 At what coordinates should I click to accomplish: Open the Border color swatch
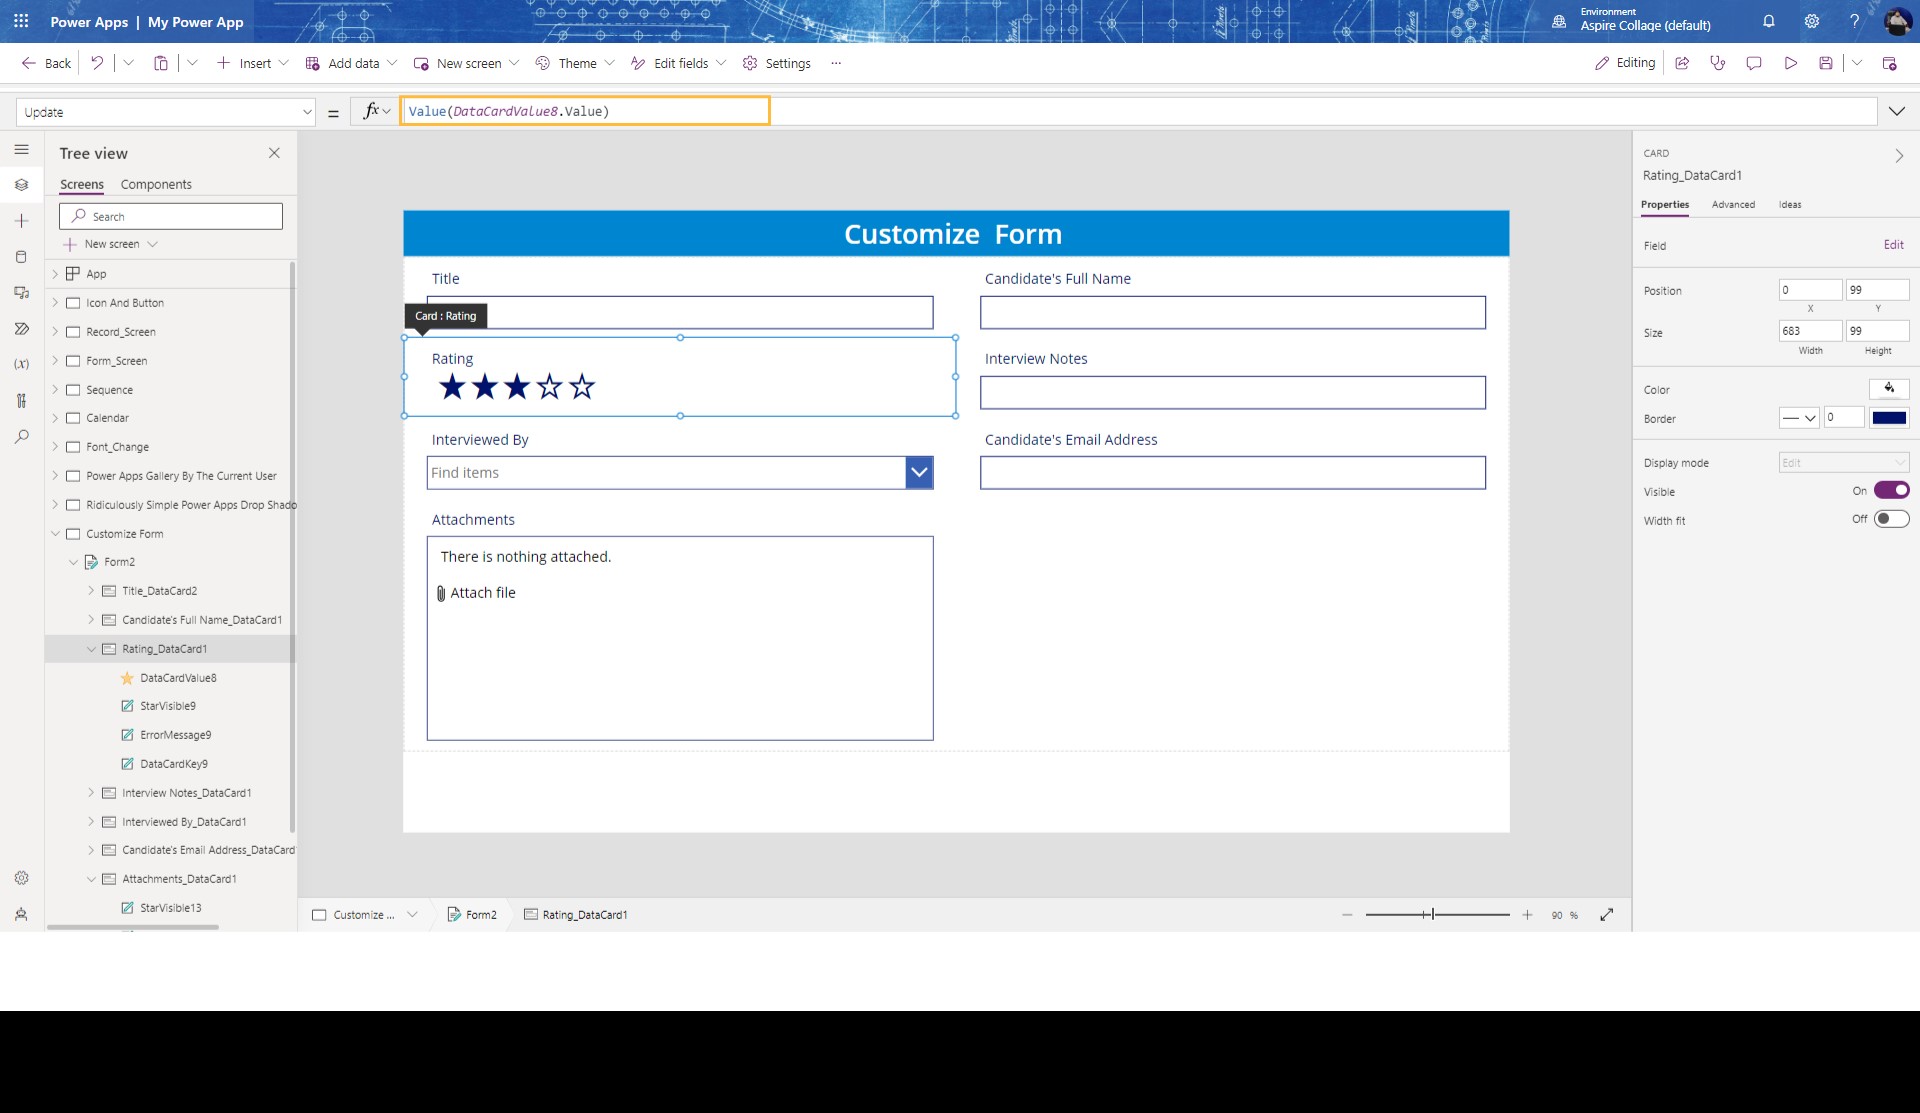[1890, 418]
